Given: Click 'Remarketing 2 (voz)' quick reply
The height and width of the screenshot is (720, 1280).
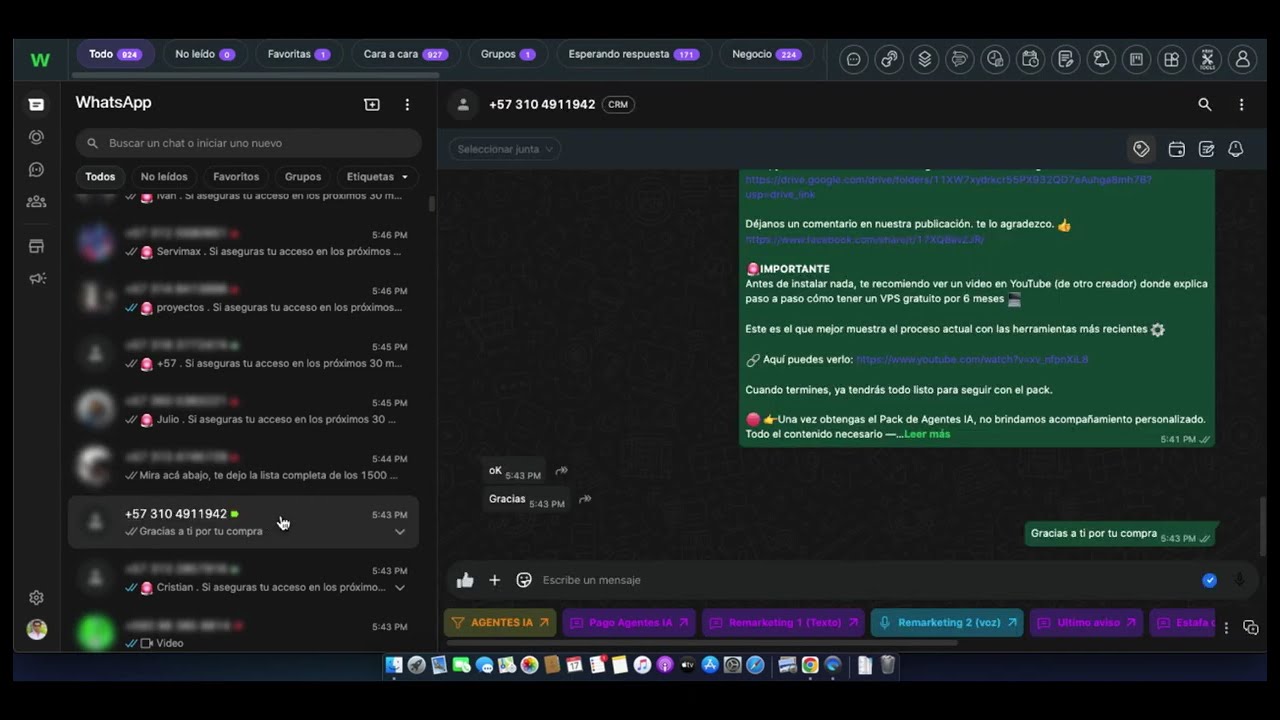Looking at the screenshot, I should (947, 622).
